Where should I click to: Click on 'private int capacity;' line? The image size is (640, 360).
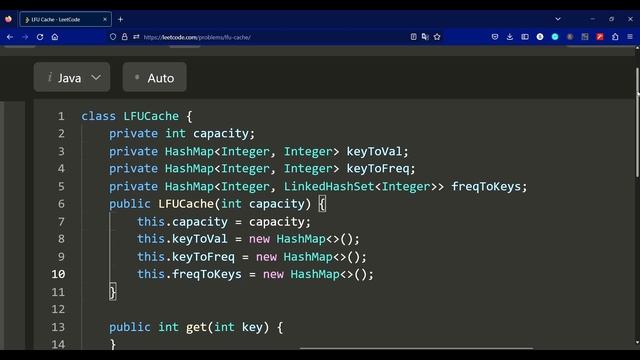(x=182, y=133)
